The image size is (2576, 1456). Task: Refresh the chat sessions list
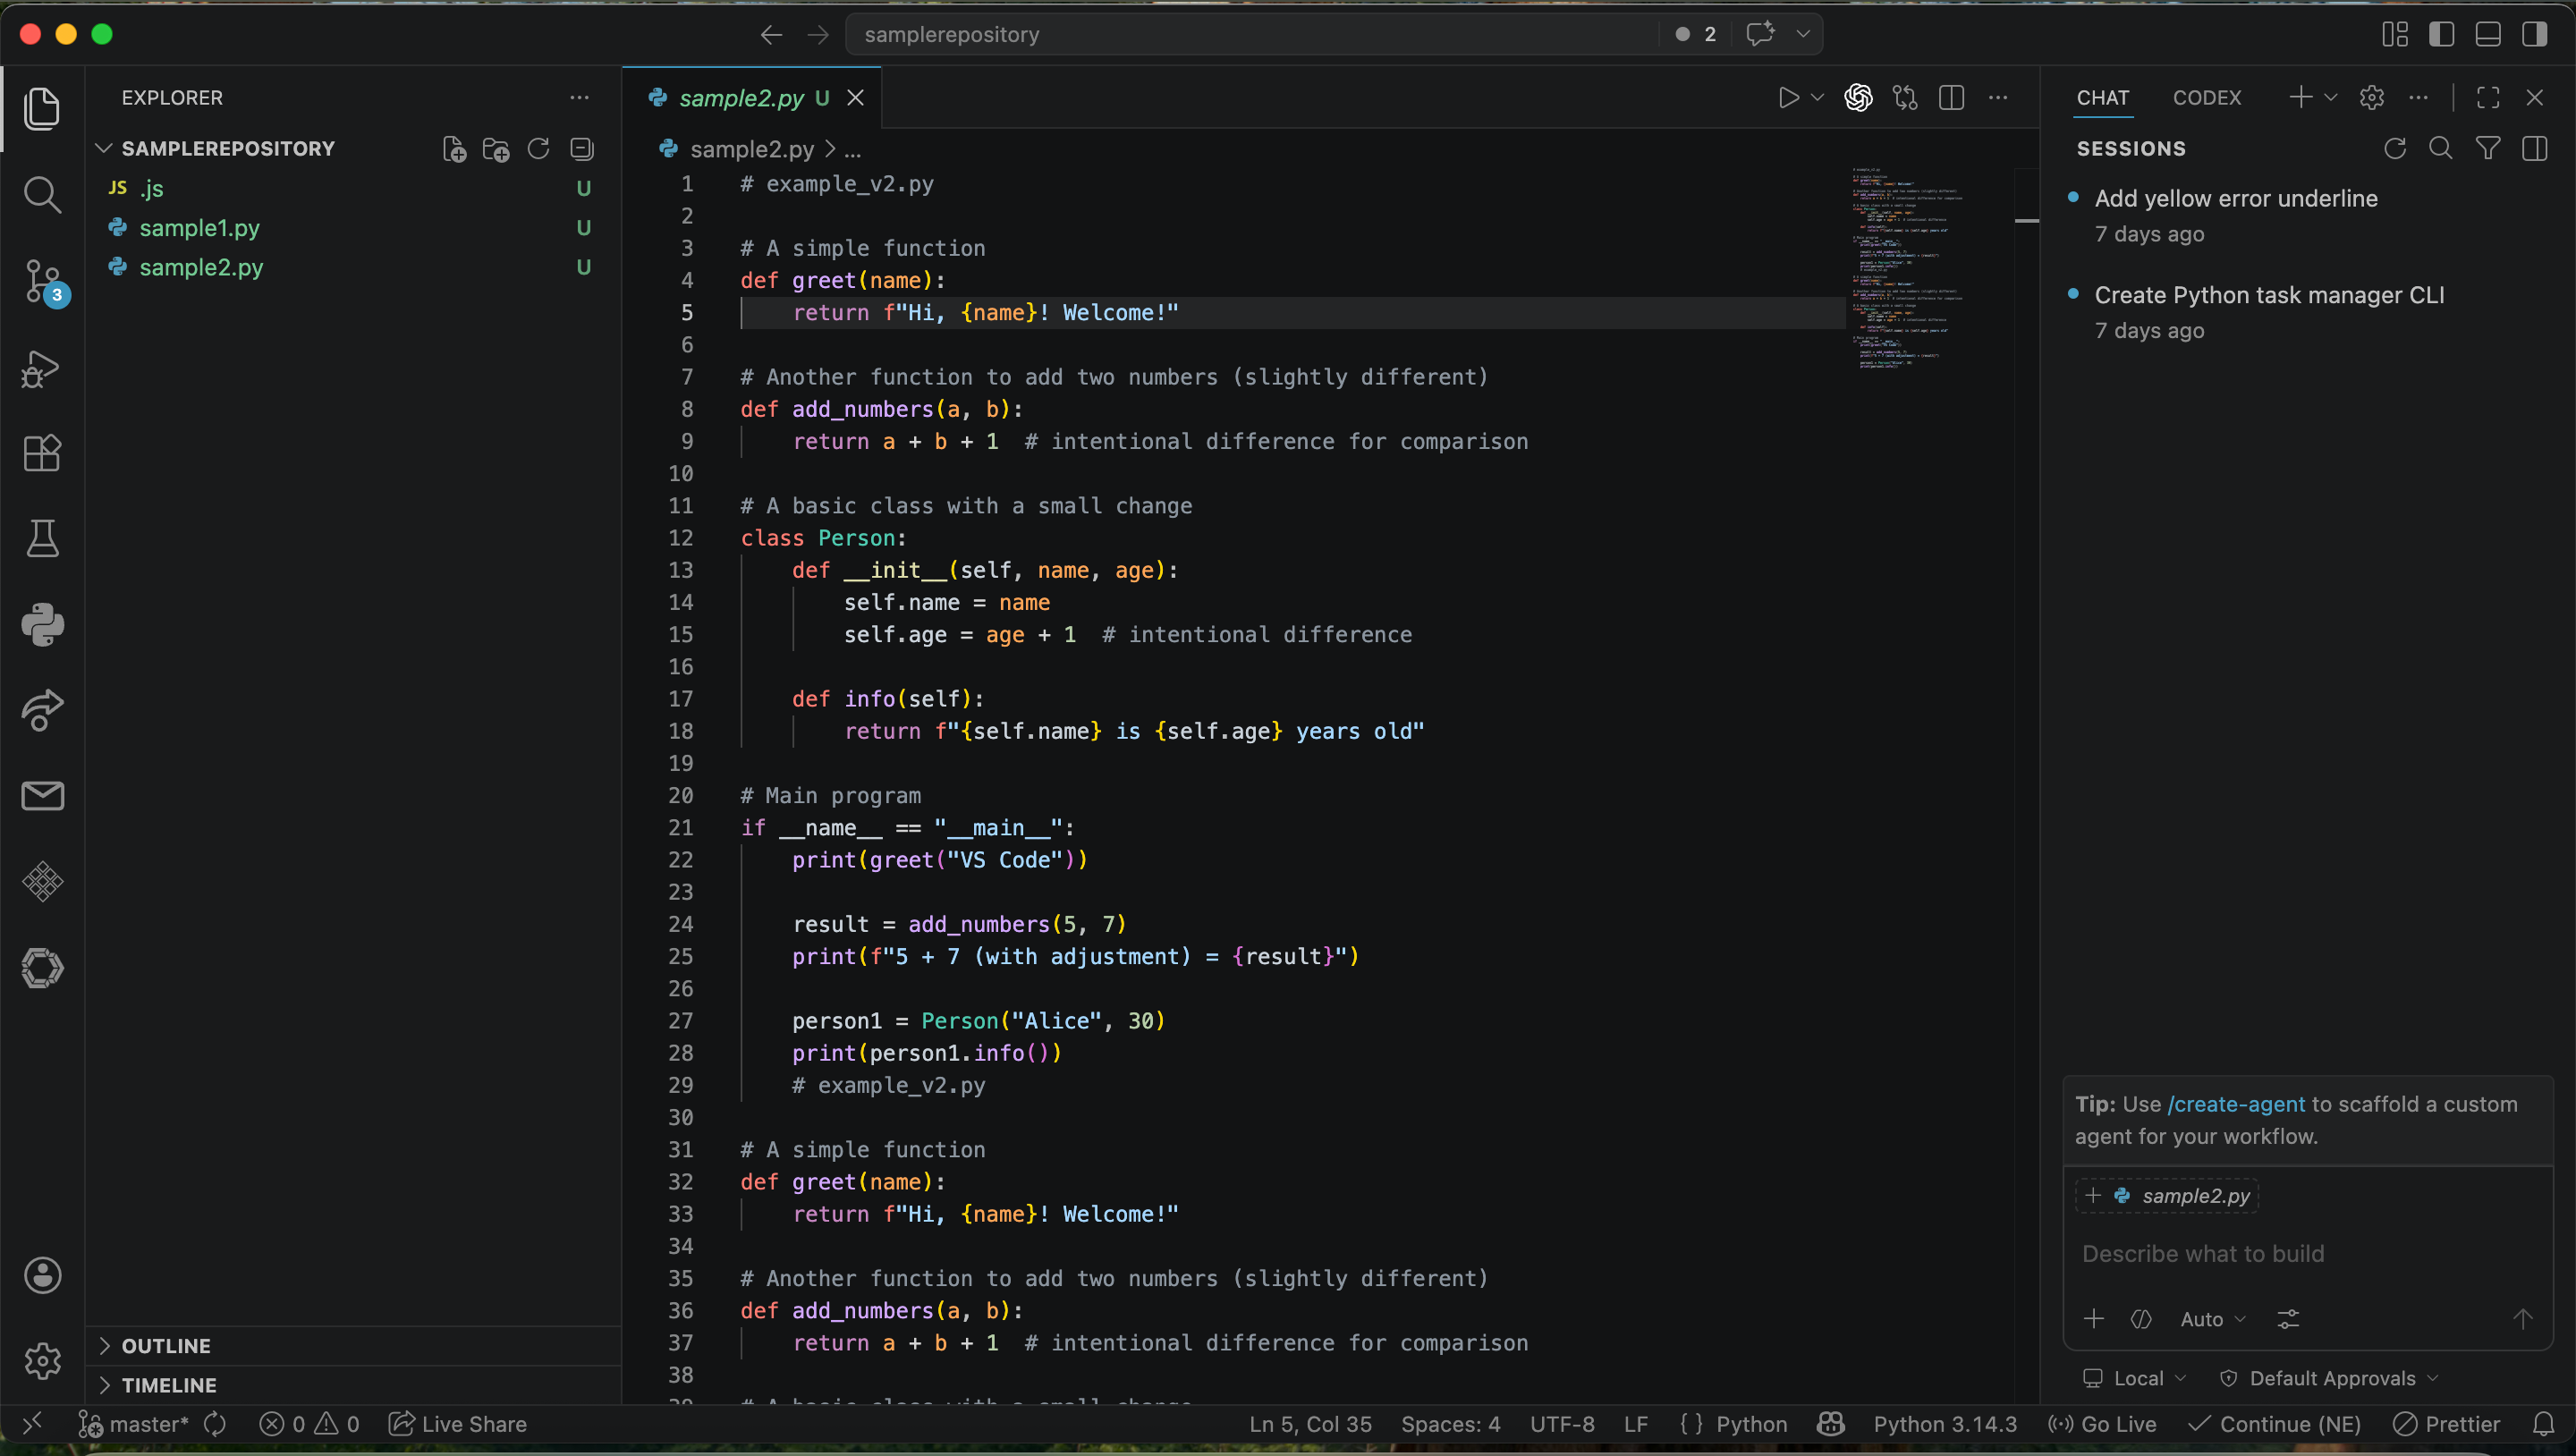(2394, 148)
